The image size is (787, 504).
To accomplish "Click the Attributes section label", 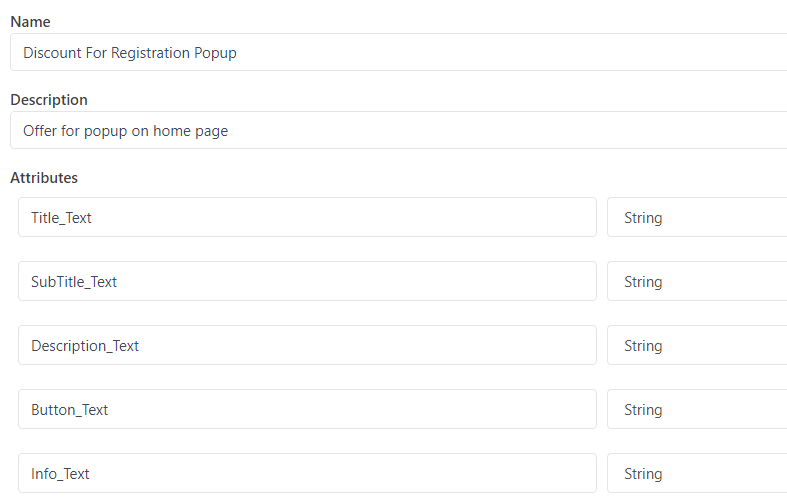I will click(44, 178).
